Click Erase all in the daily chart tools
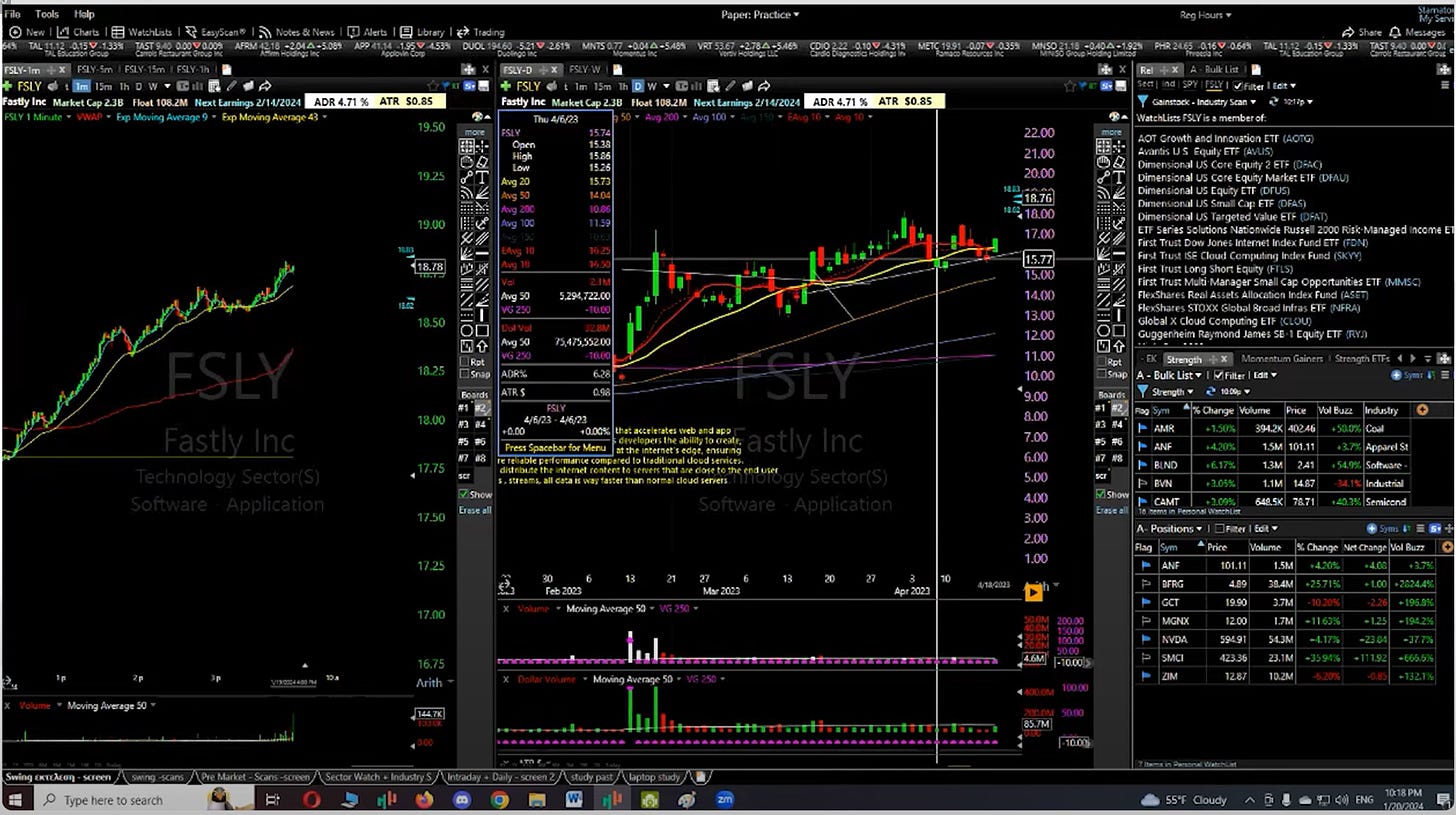This screenshot has width=1456, height=815. point(1111,510)
